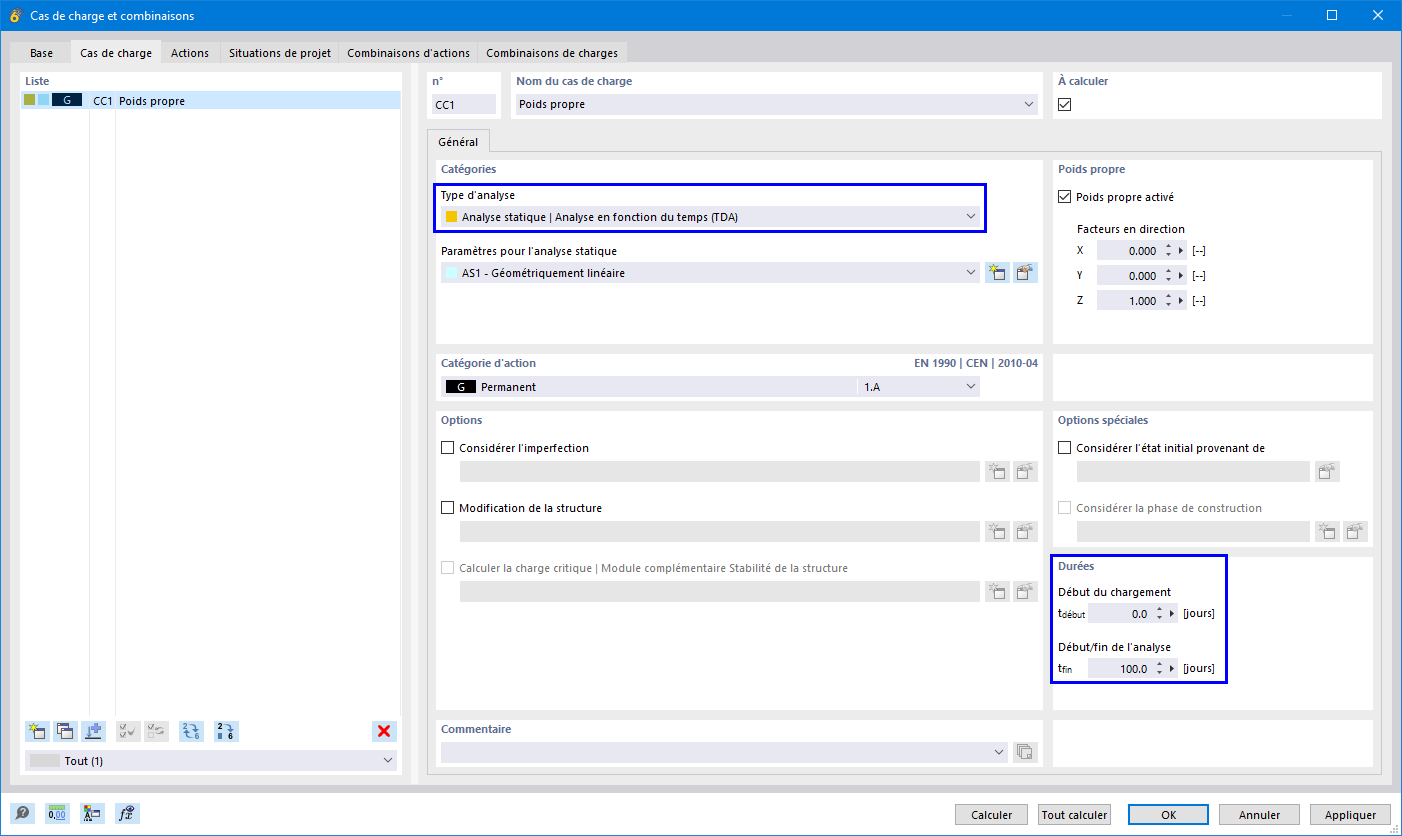The image size is (1402, 836).
Task: Toggle Poids propre activé checkbox
Action: pyautogui.click(x=1065, y=197)
